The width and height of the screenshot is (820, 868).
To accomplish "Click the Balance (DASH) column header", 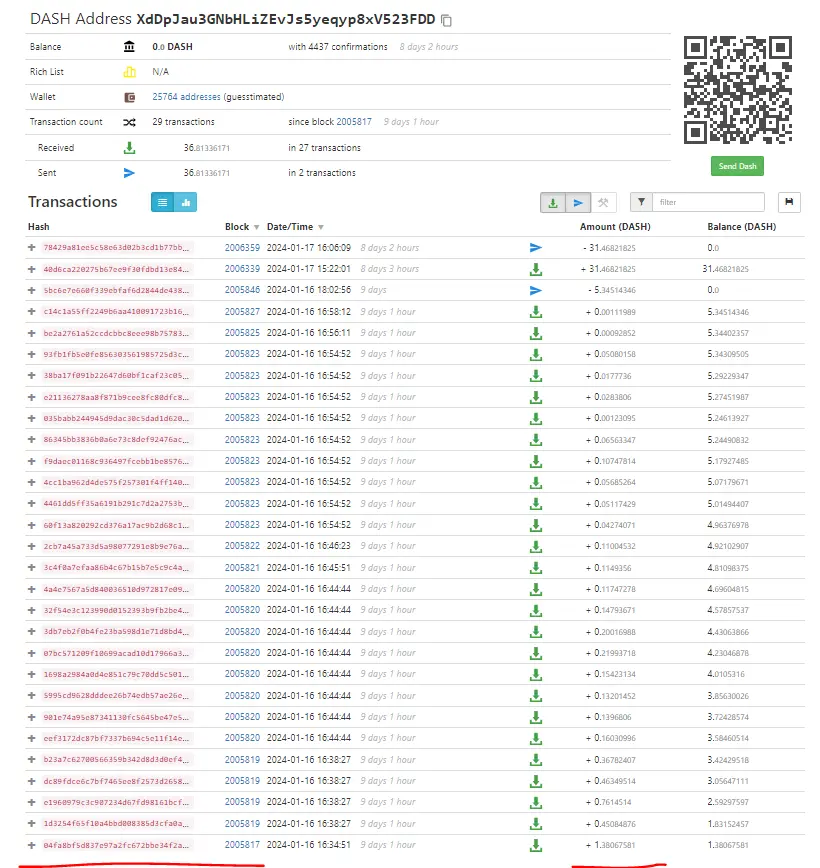I will [741, 227].
